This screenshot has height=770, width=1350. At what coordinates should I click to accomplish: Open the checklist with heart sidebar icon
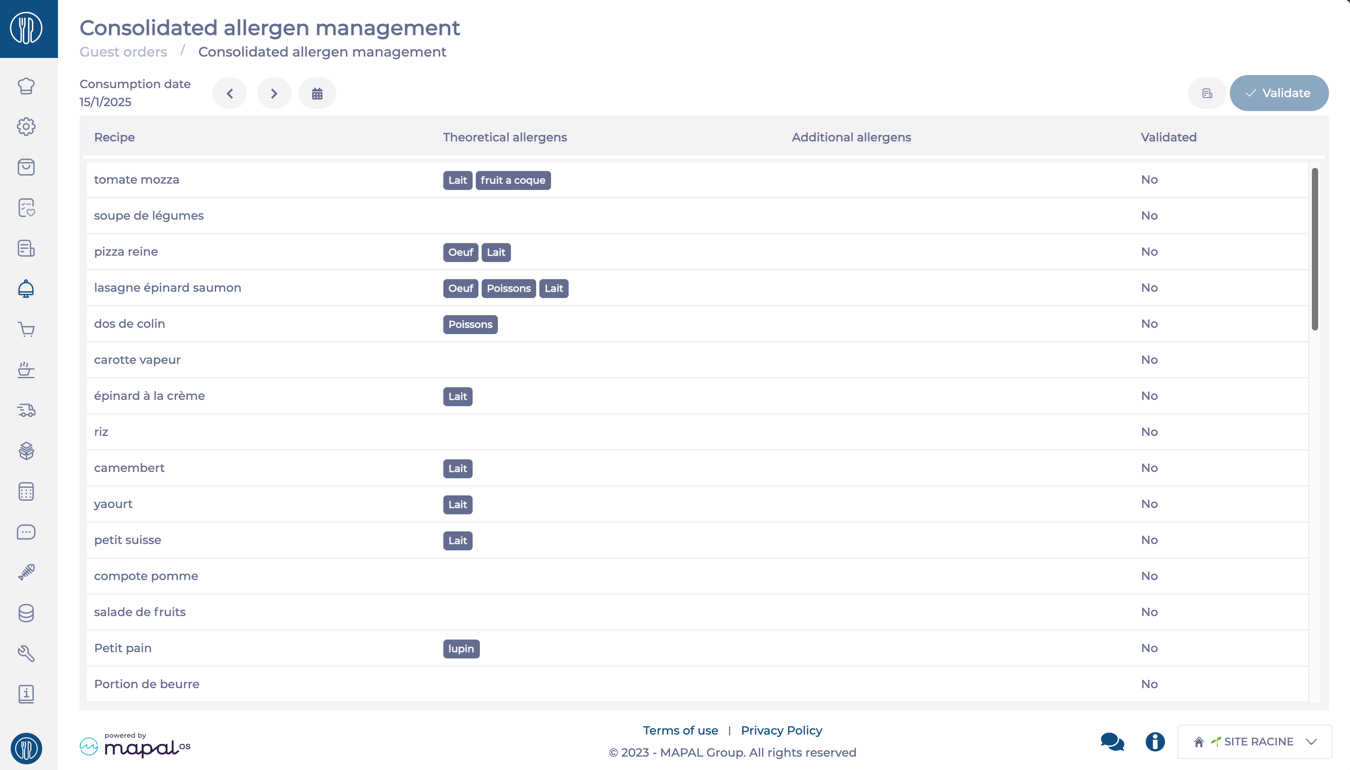tap(27, 208)
